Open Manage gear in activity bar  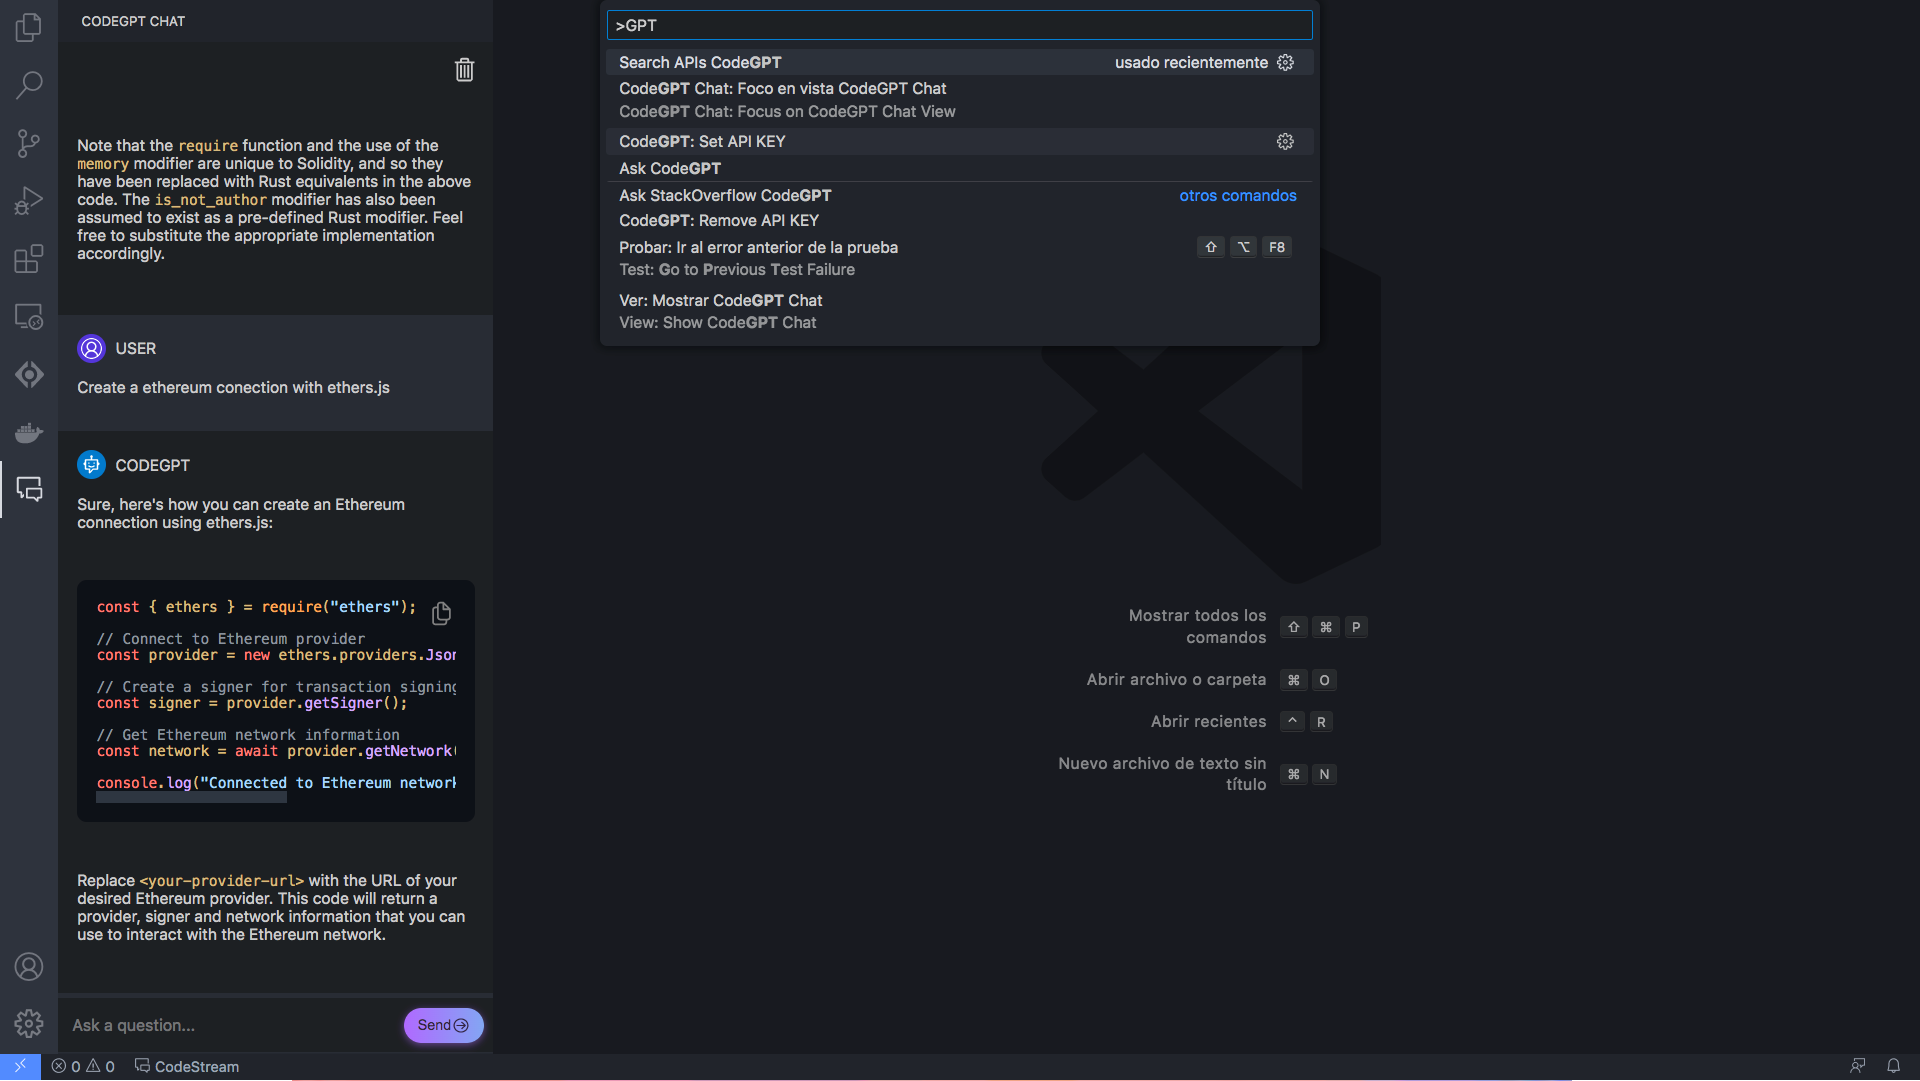point(29,1024)
